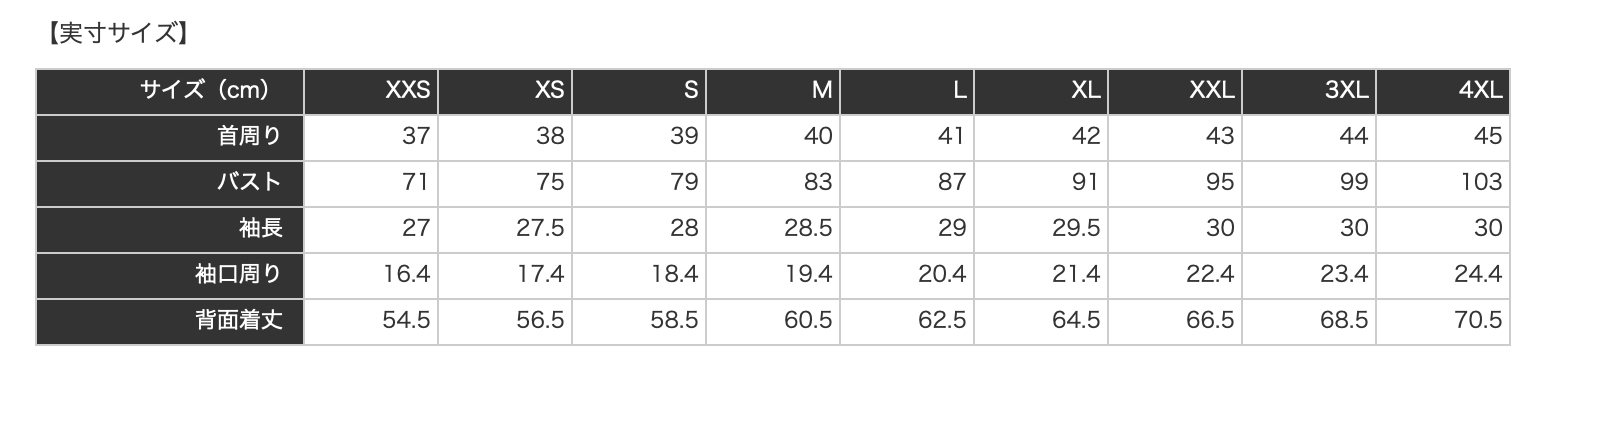Select the 背面着丈 row label

[238, 321]
